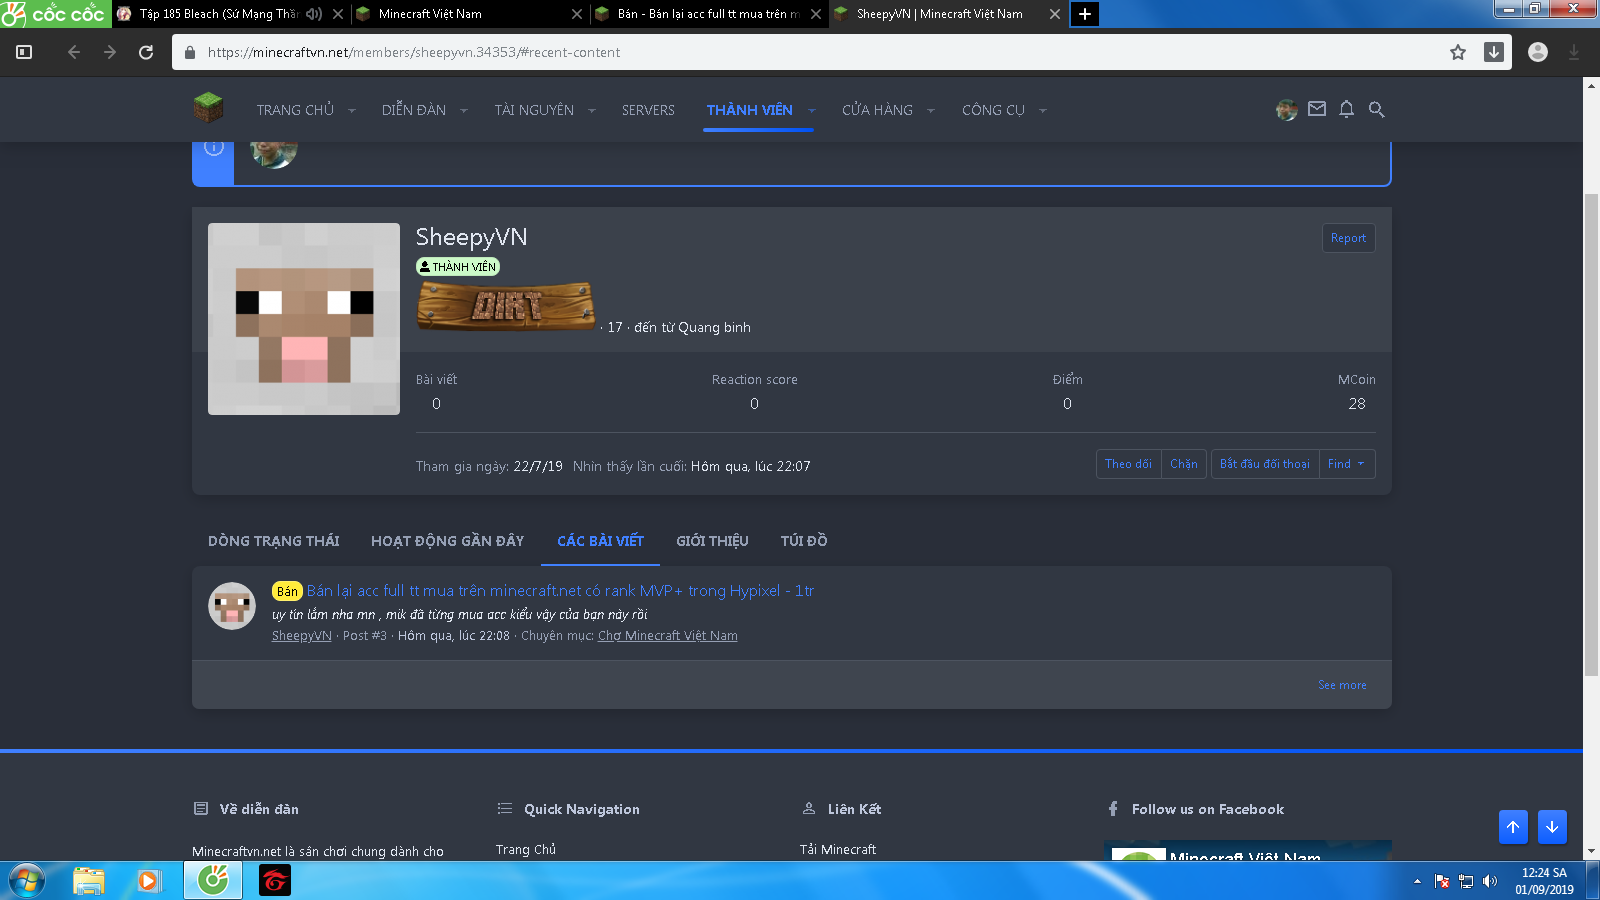Click the page vertical scrollbar

tap(1591, 435)
